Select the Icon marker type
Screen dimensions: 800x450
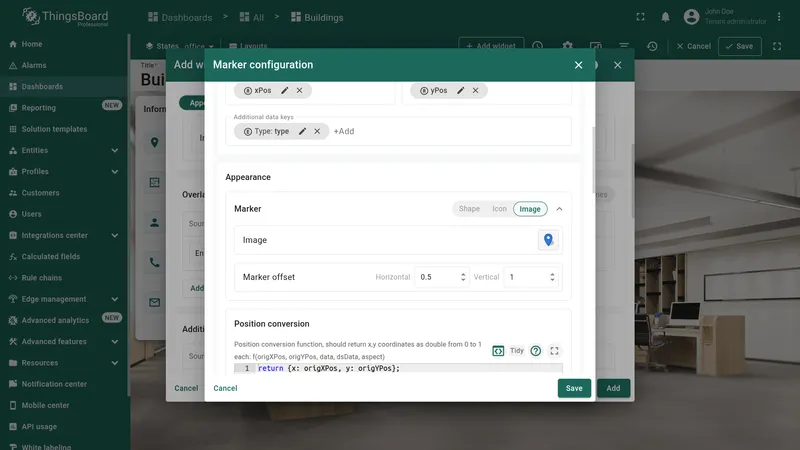(499, 209)
